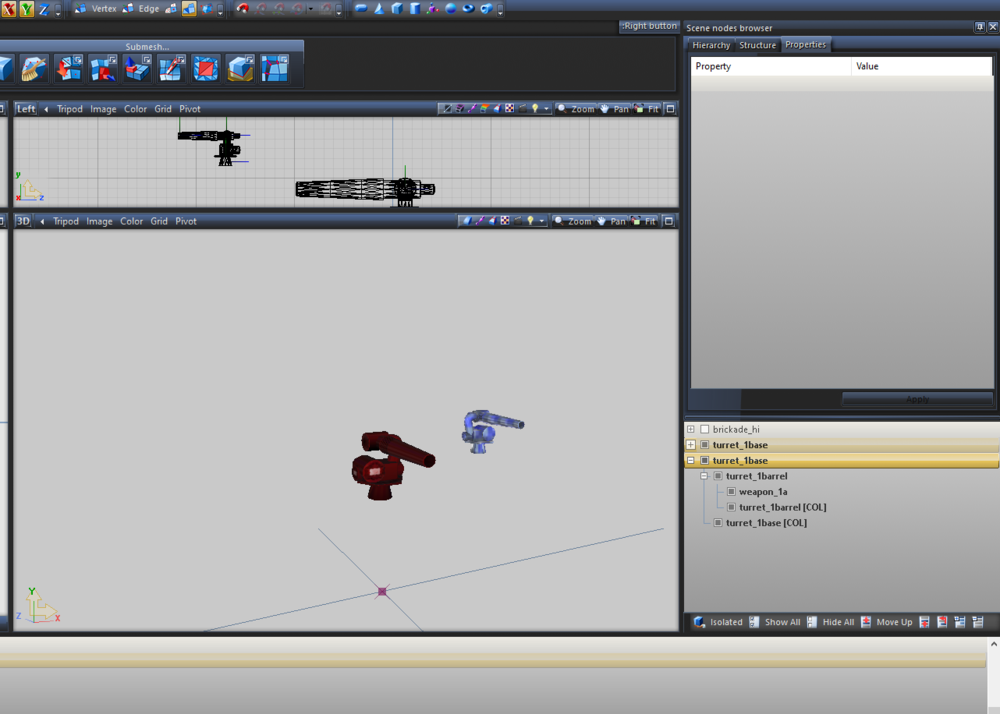
Task: Open the Structure tab
Action: tap(757, 45)
